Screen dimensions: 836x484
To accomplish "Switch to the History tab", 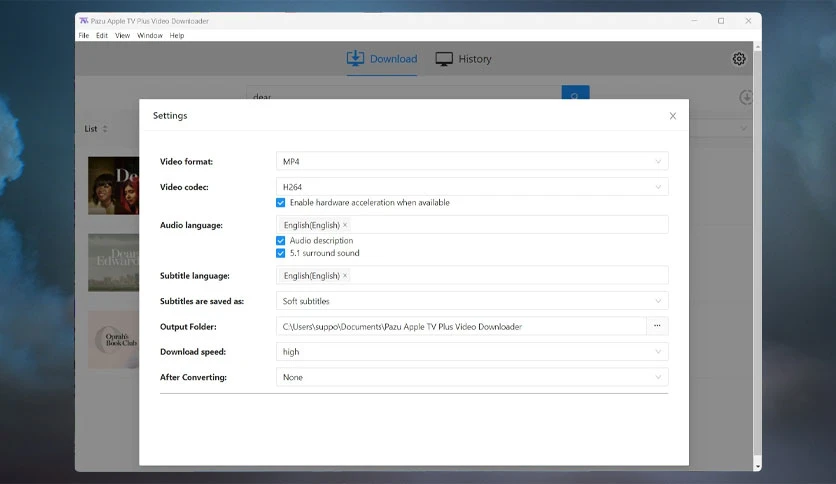I will click(x=463, y=59).
